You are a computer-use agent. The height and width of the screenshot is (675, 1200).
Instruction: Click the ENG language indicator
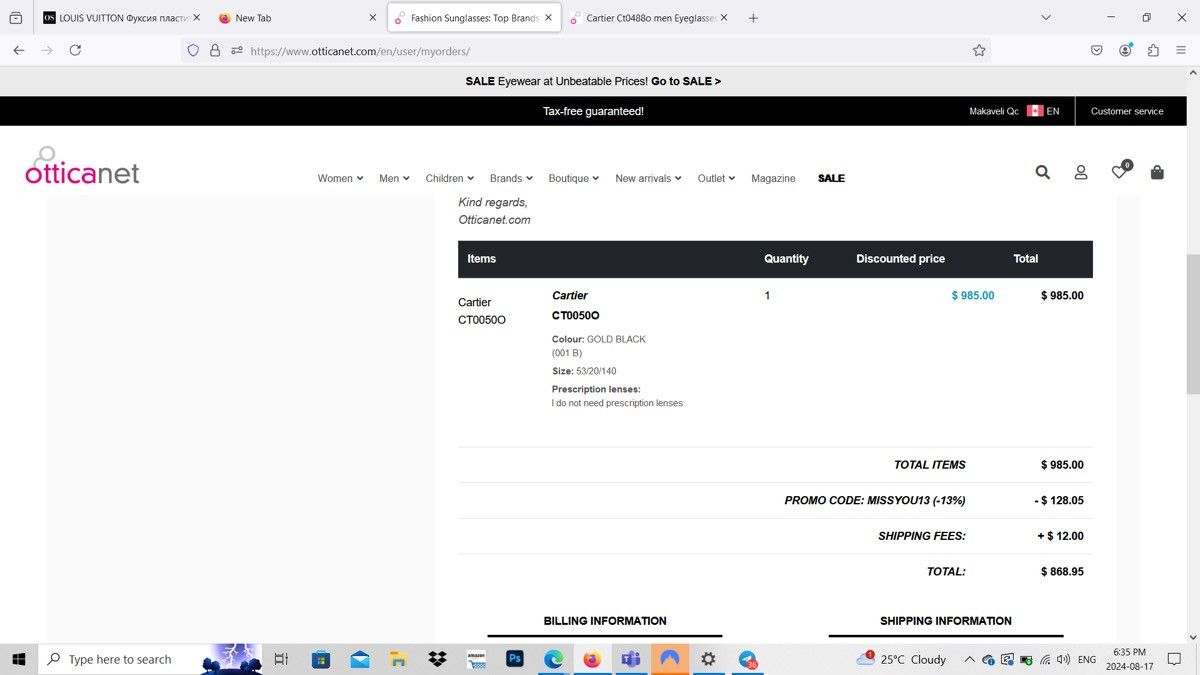[1087, 659]
